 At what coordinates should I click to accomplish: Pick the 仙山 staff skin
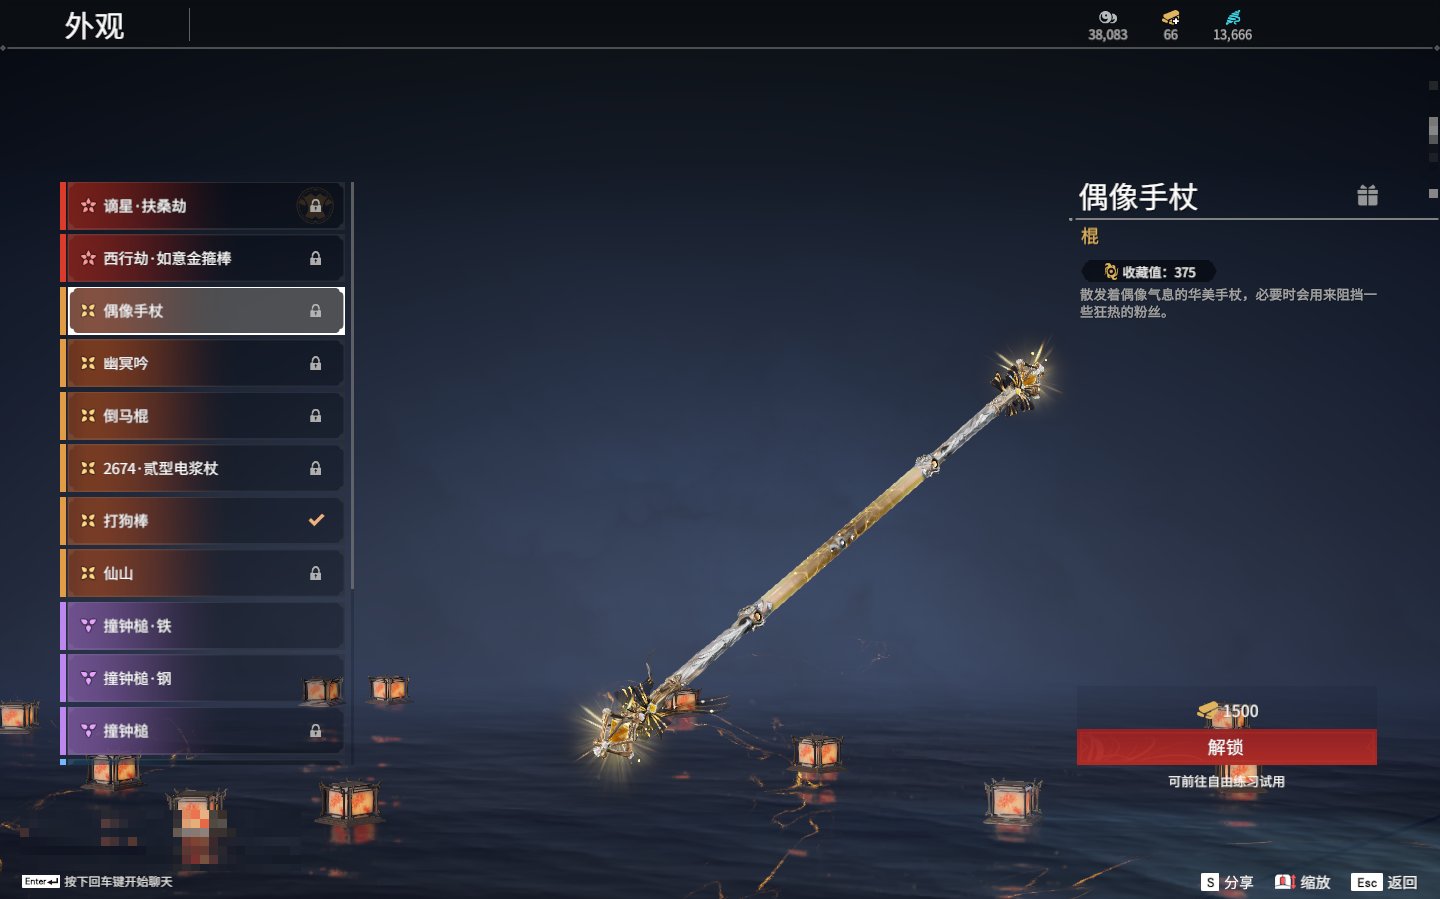pos(203,573)
